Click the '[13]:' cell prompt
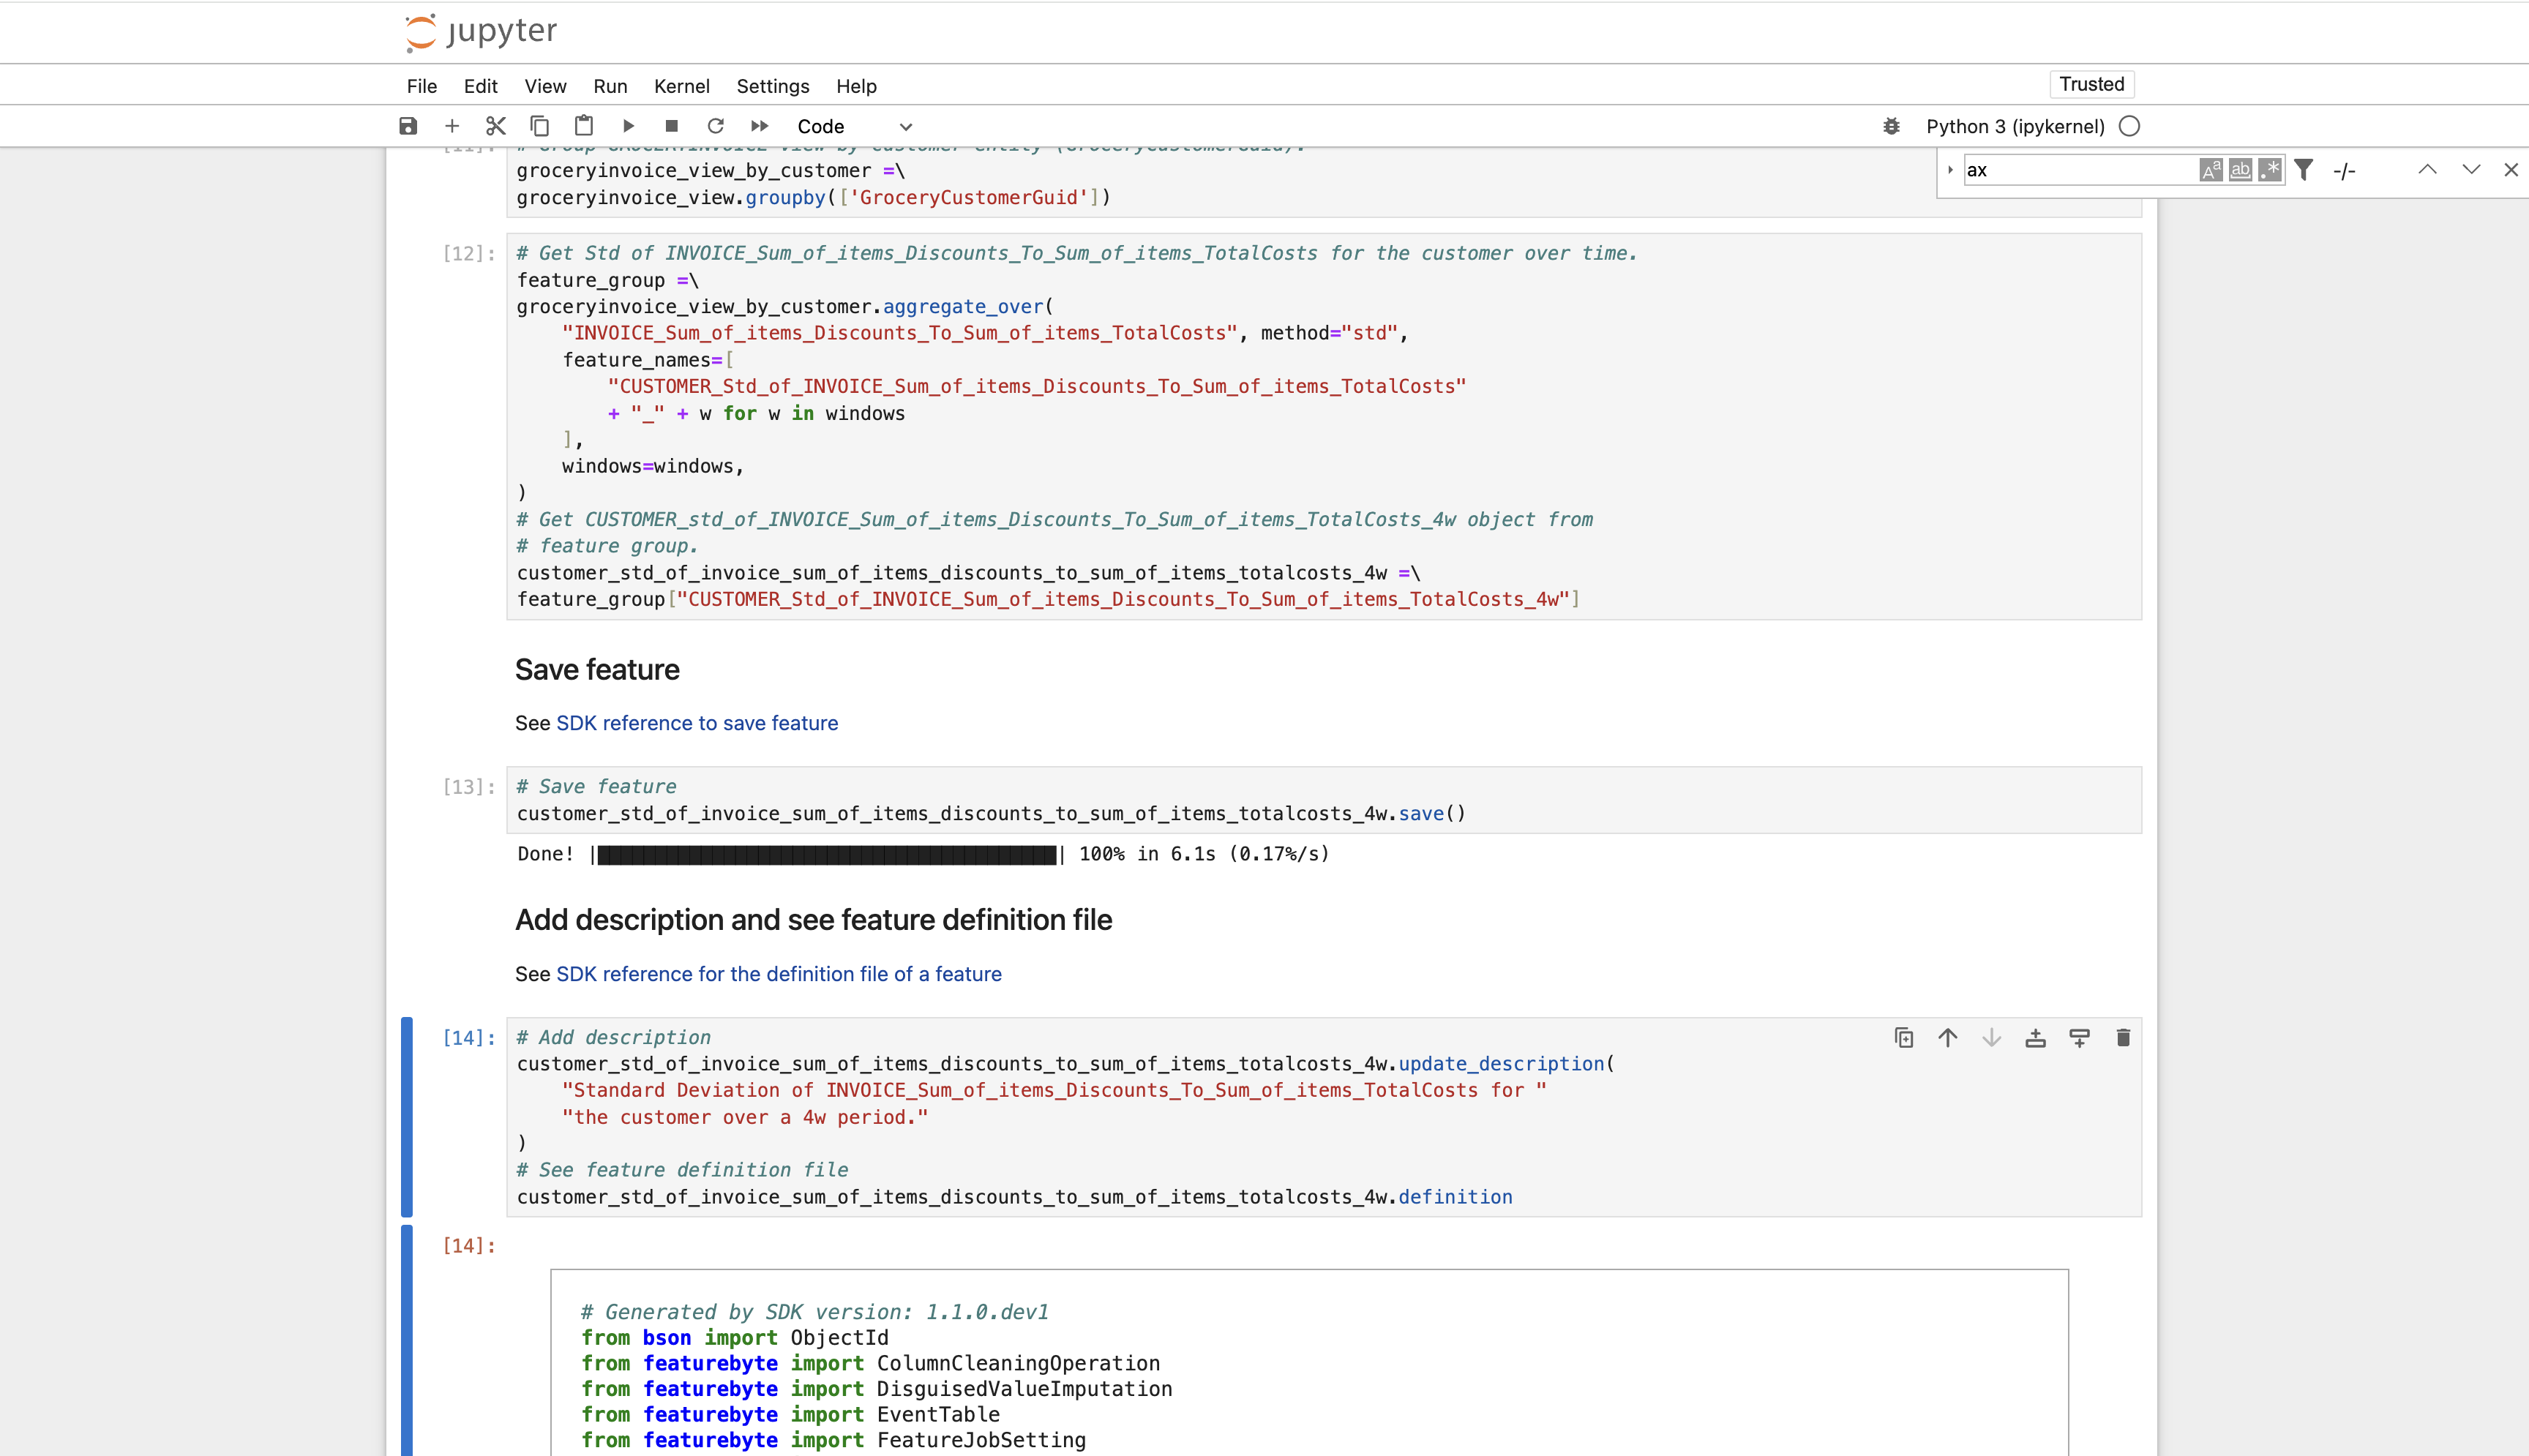This screenshot has height=1456, width=2529. point(469,787)
